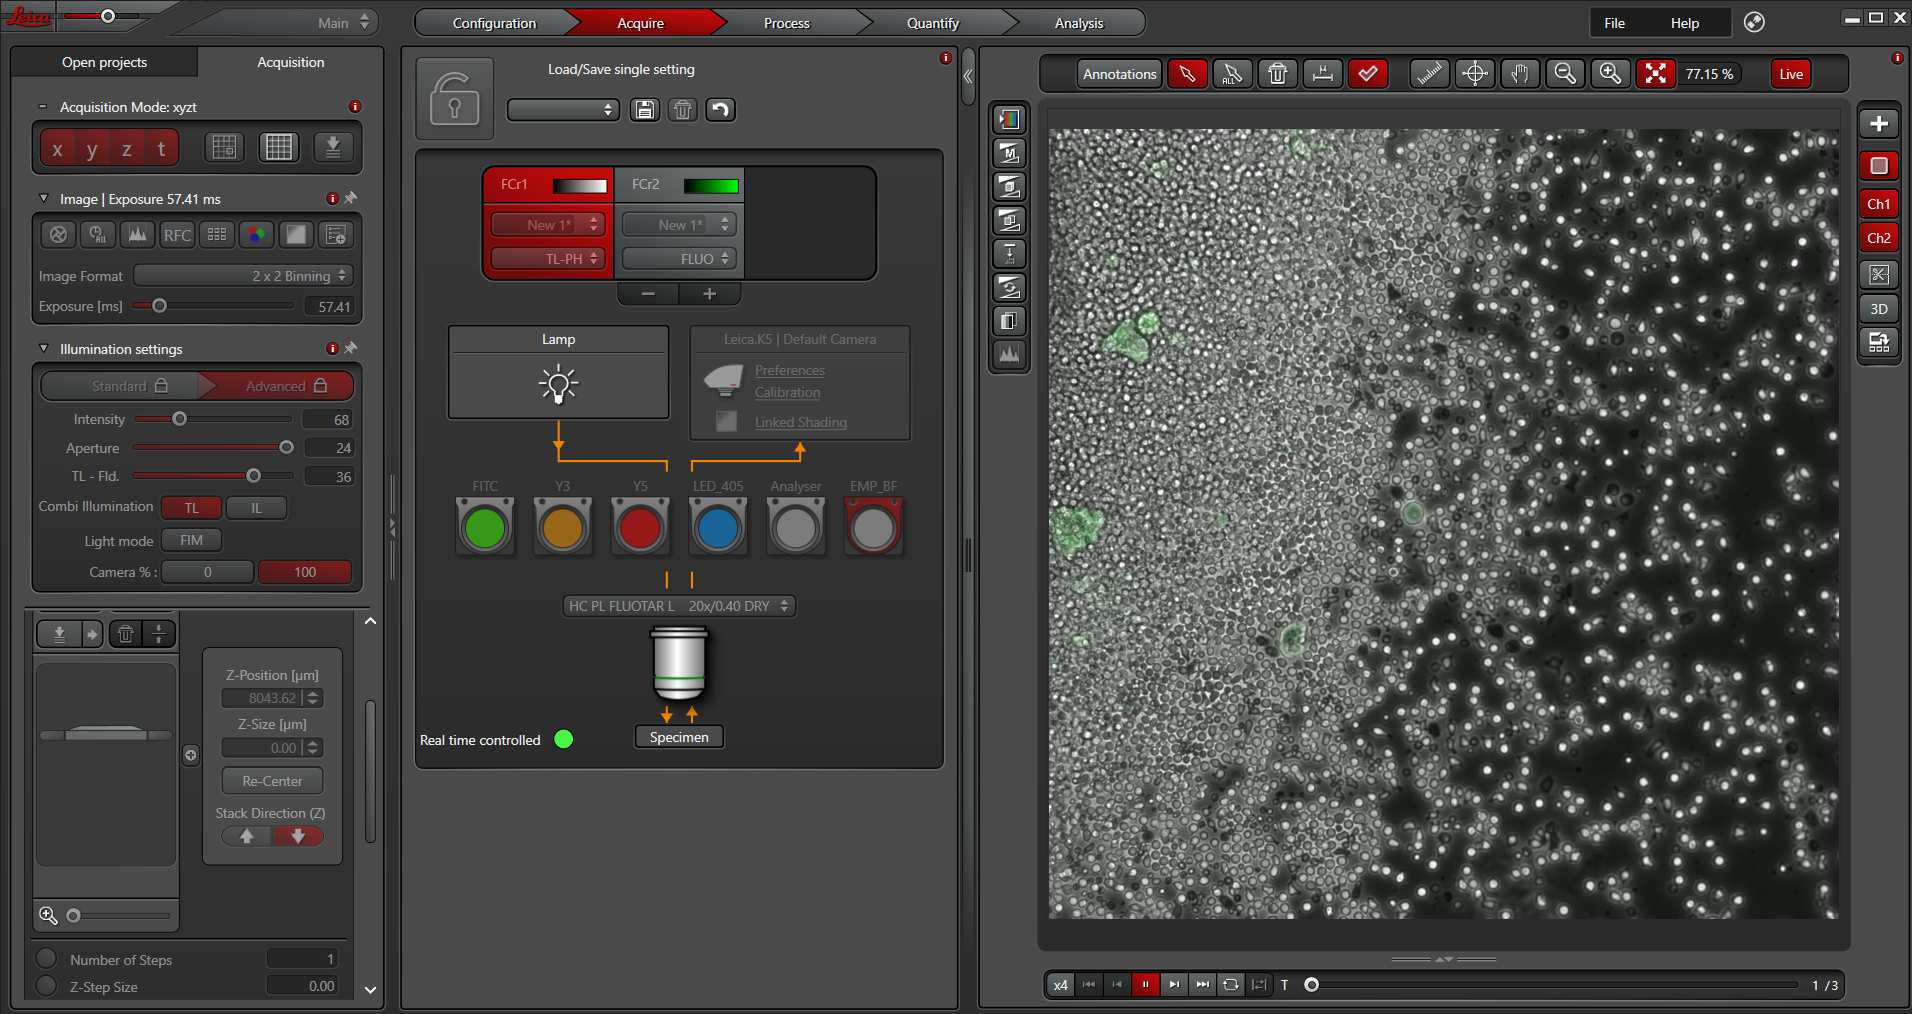Viewport: 1912px width, 1014px height.
Task: Click the Intensity slider handle
Action: click(x=180, y=419)
